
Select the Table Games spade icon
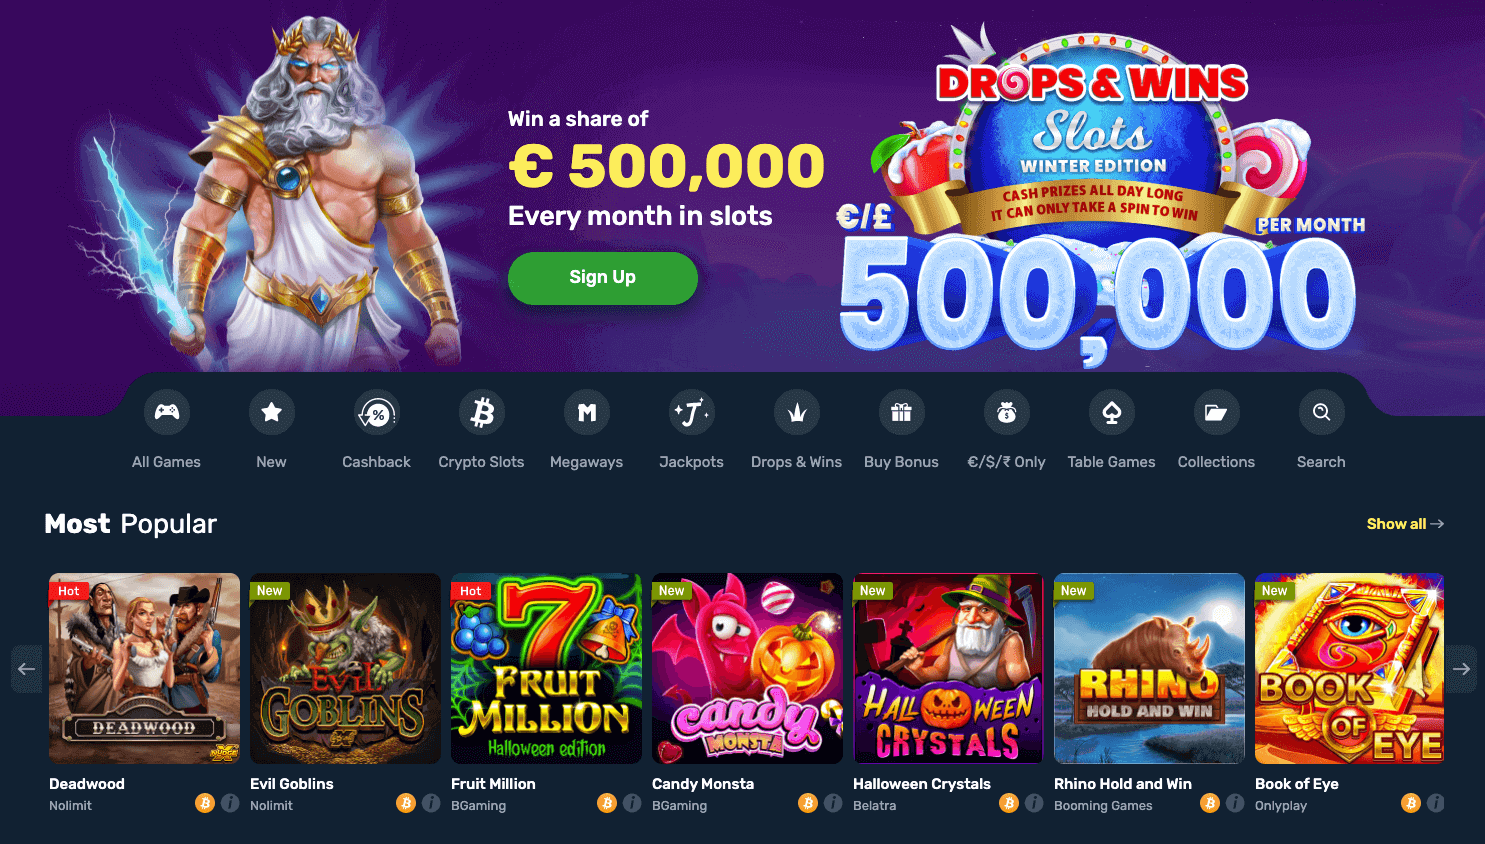pos(1112,412)
